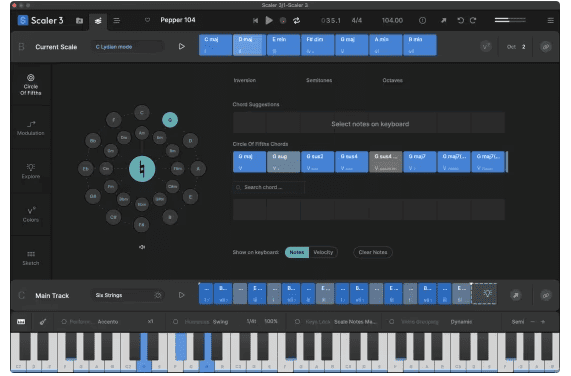Image resolution: width=571 pixels, height=376 pixels.
Task: Enable the Humanize toggle
Action: 176,321
